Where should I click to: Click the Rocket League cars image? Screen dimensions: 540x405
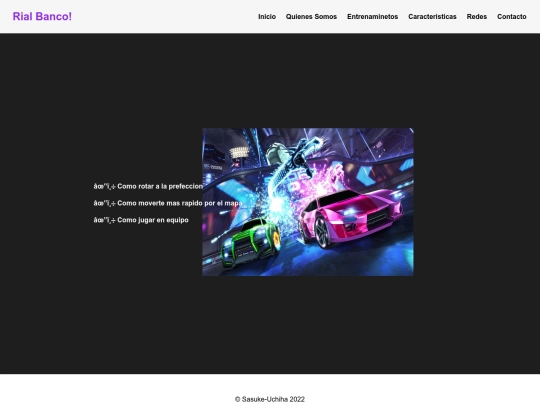click(x=308, y=202)
